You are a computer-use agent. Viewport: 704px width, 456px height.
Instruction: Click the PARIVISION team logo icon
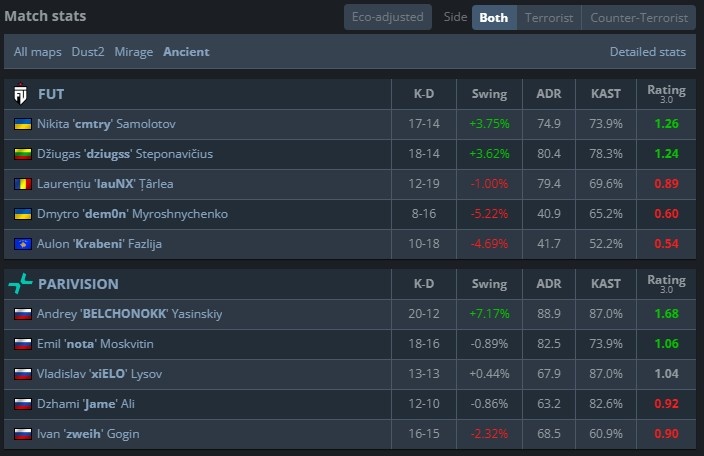(x=21, y=284)
